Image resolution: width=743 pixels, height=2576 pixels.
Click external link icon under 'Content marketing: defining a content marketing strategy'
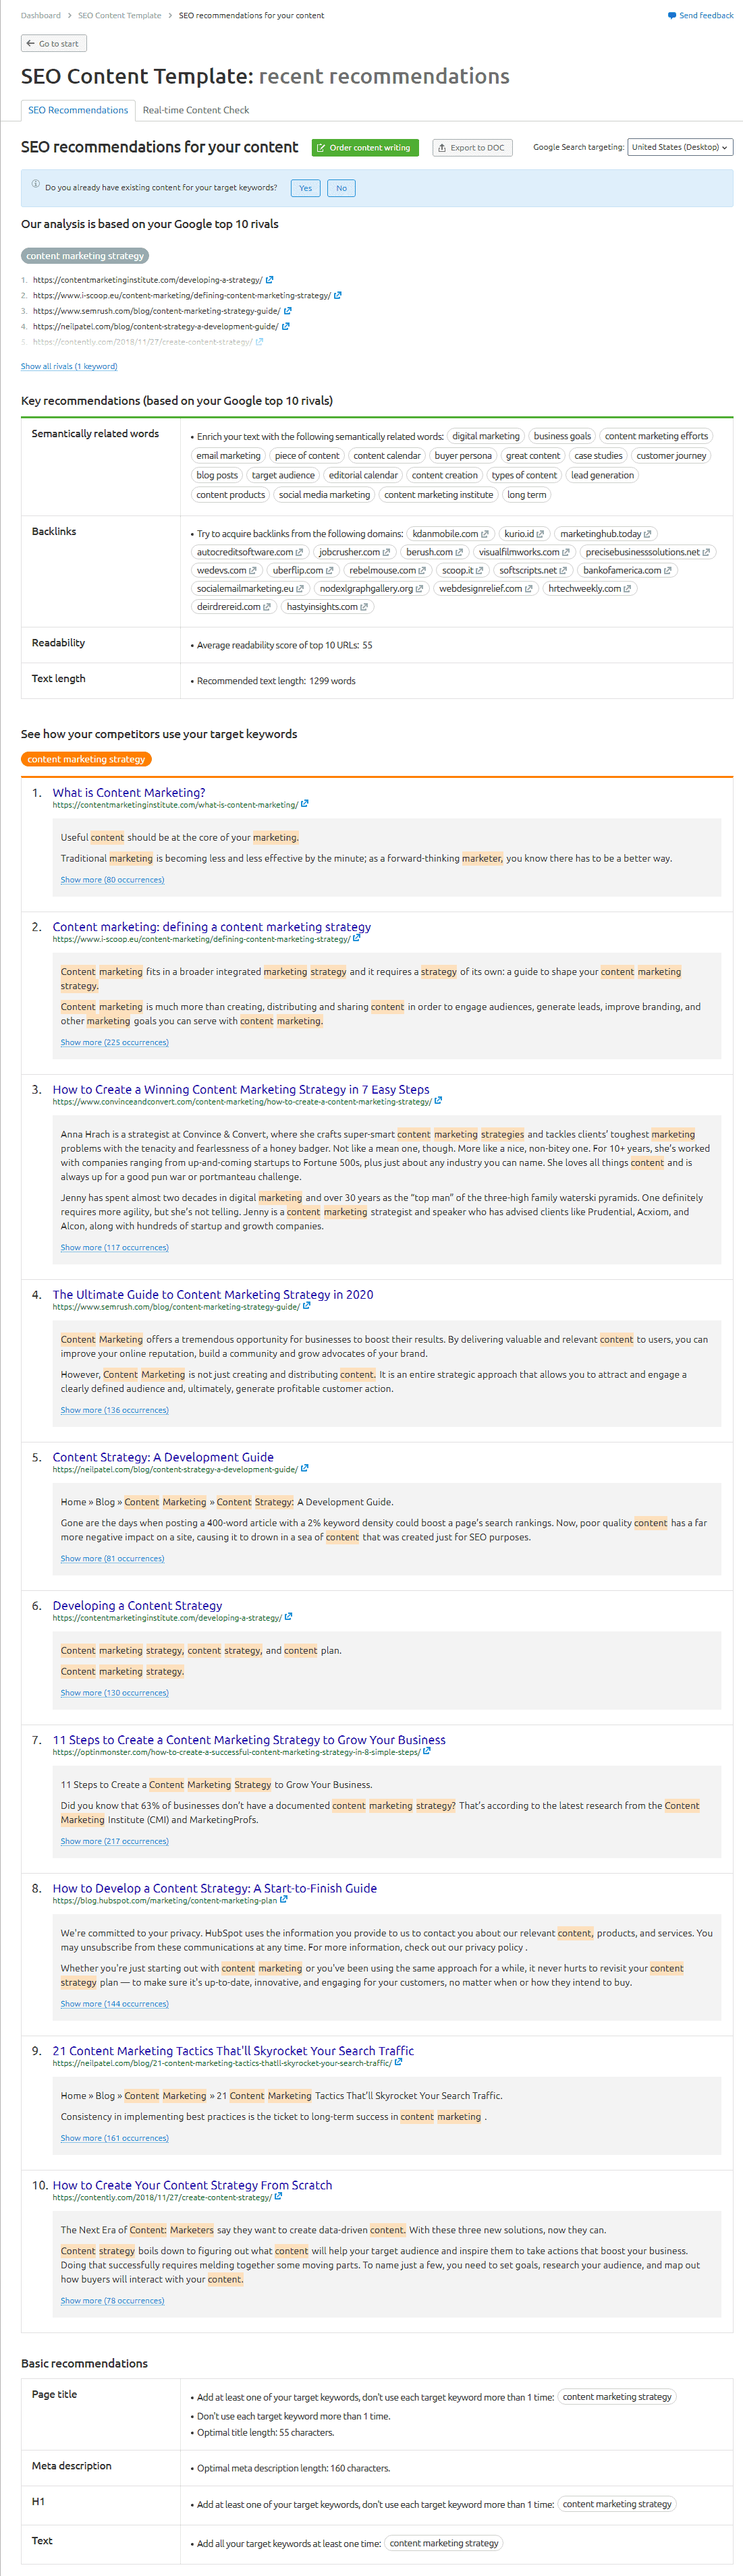(x=356, y=939)
